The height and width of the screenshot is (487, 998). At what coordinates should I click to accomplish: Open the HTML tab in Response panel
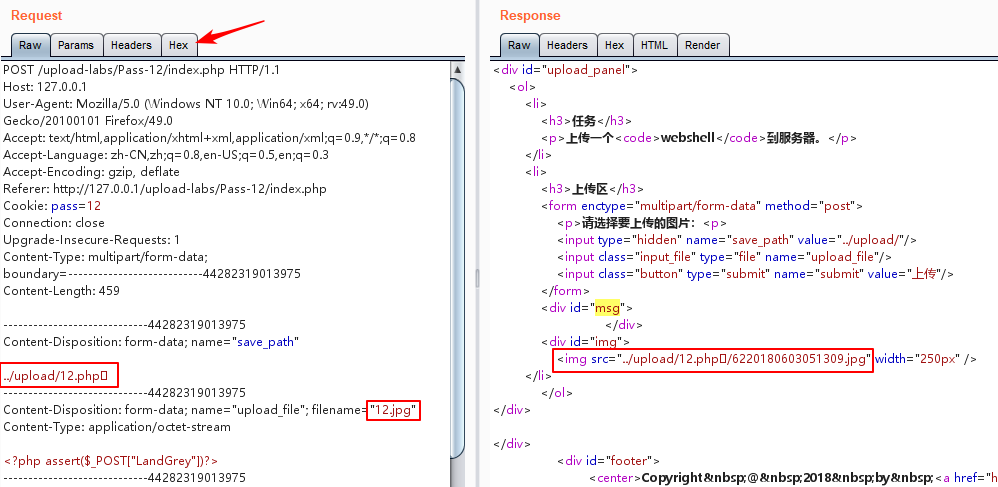tap(654, 45)
